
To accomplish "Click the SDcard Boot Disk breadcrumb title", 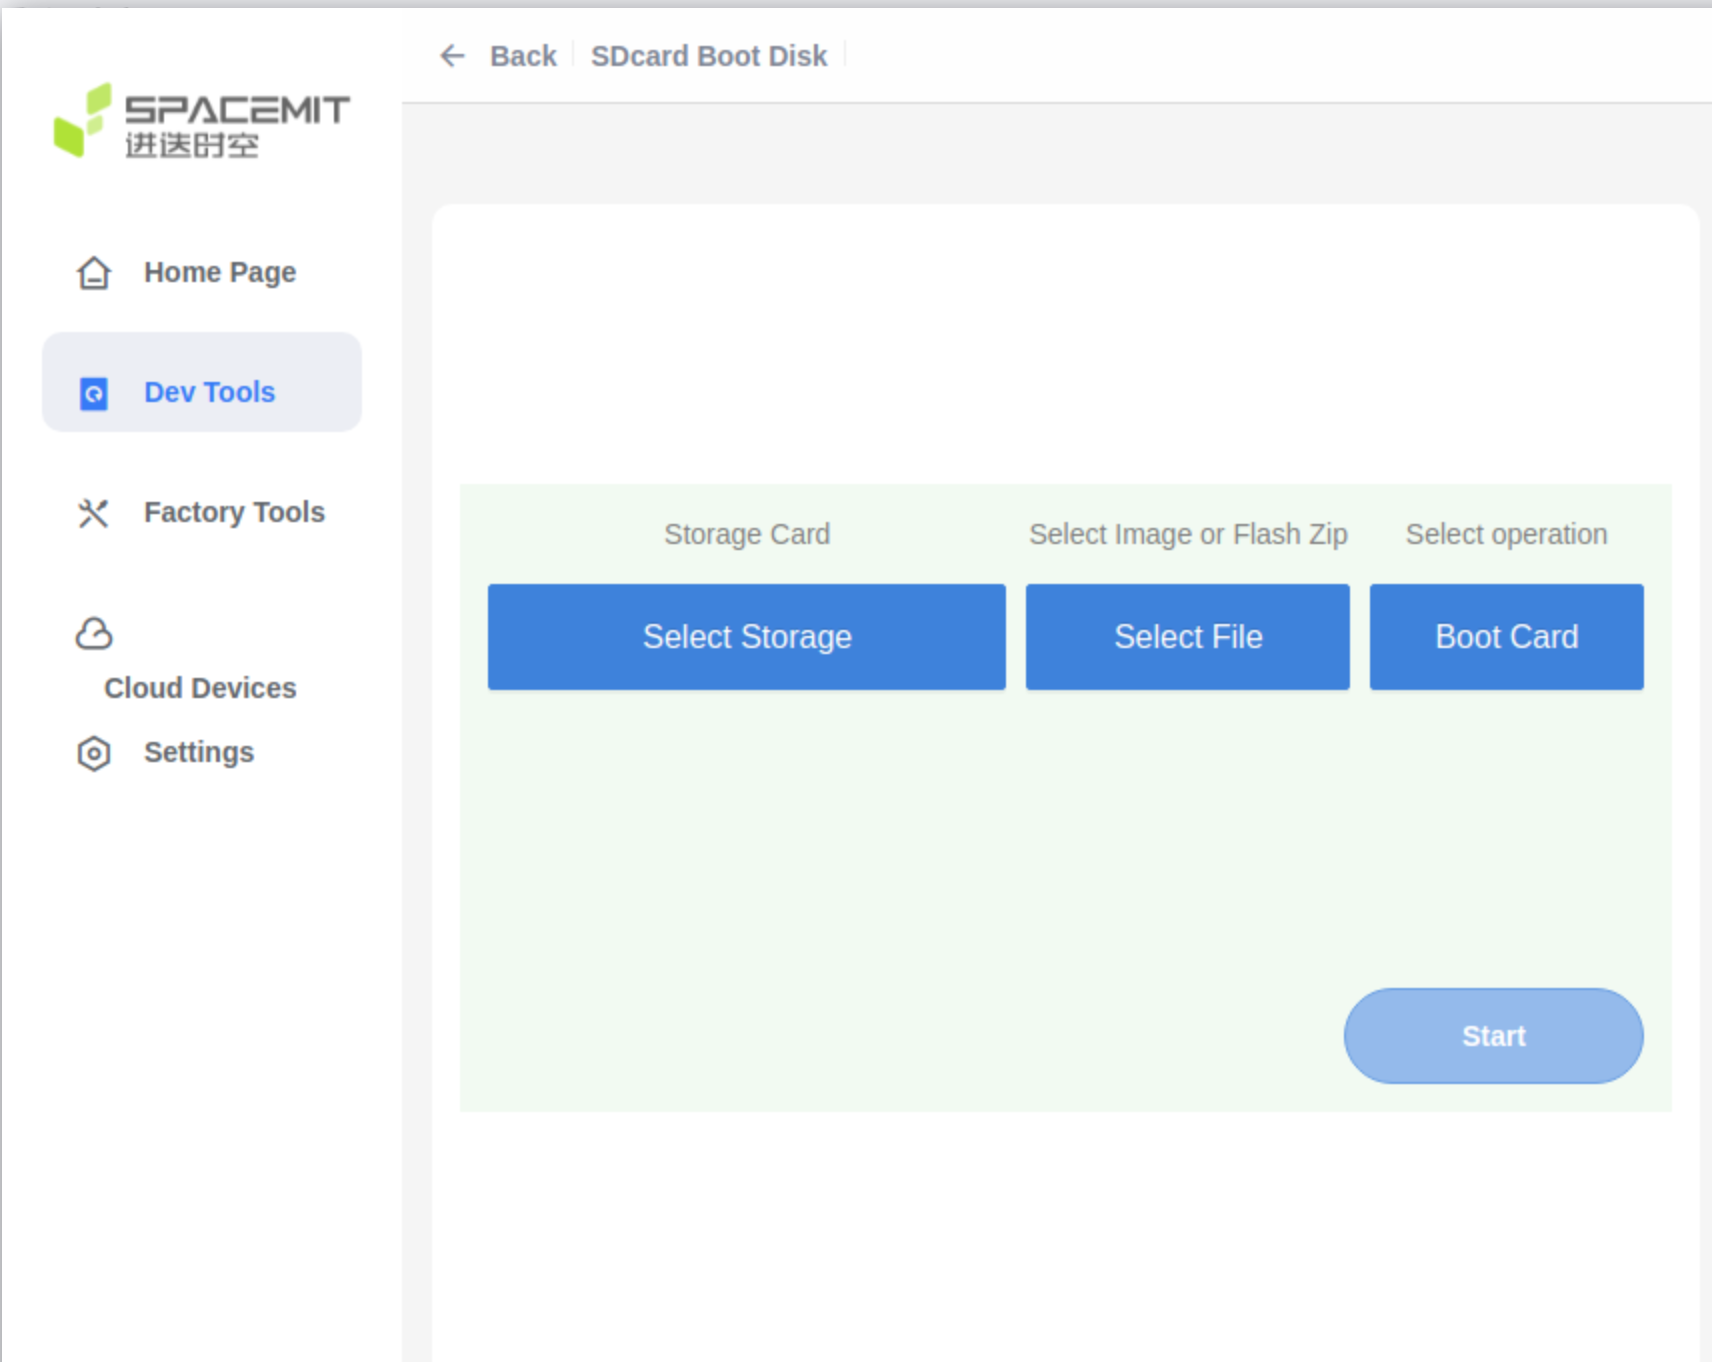I will 708,55.
